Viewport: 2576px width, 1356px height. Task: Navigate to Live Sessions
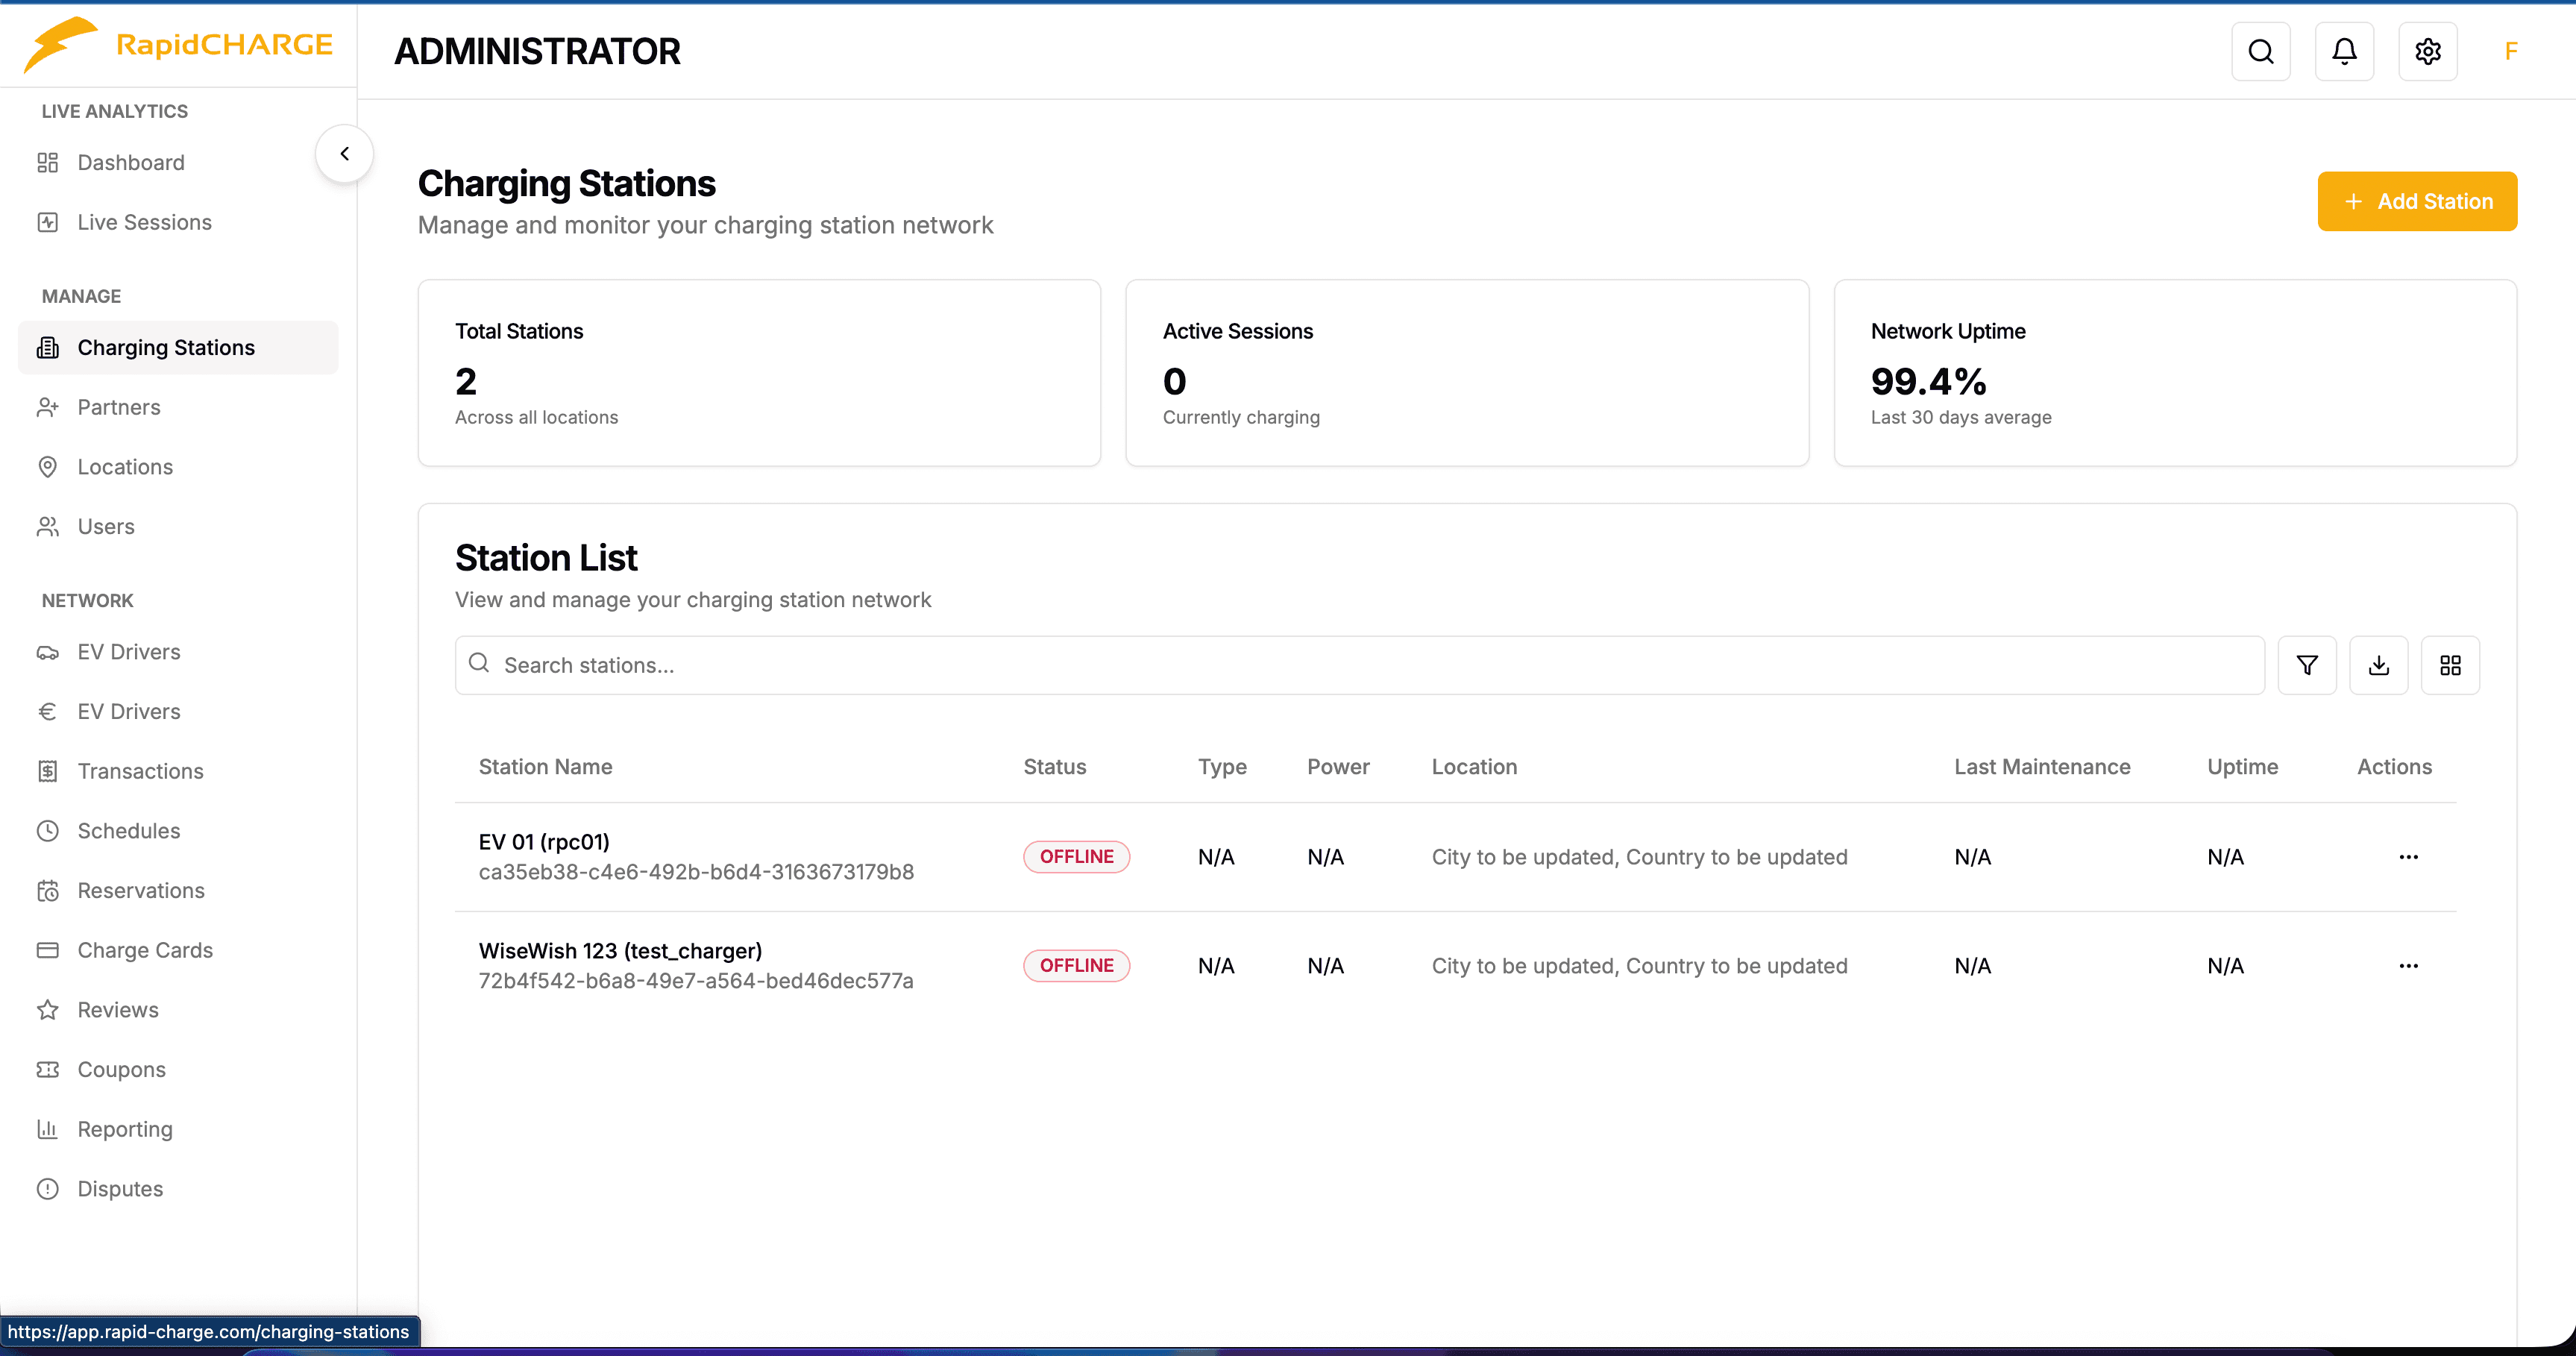[x=144, y=222]
